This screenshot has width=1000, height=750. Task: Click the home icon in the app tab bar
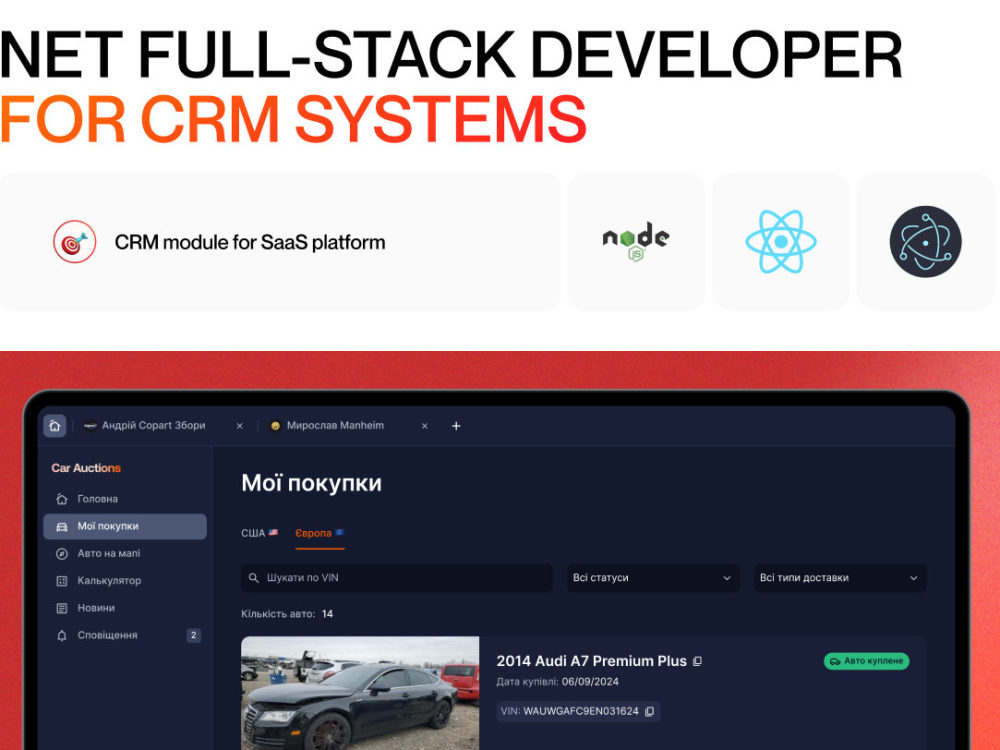(x=55, y=425)
